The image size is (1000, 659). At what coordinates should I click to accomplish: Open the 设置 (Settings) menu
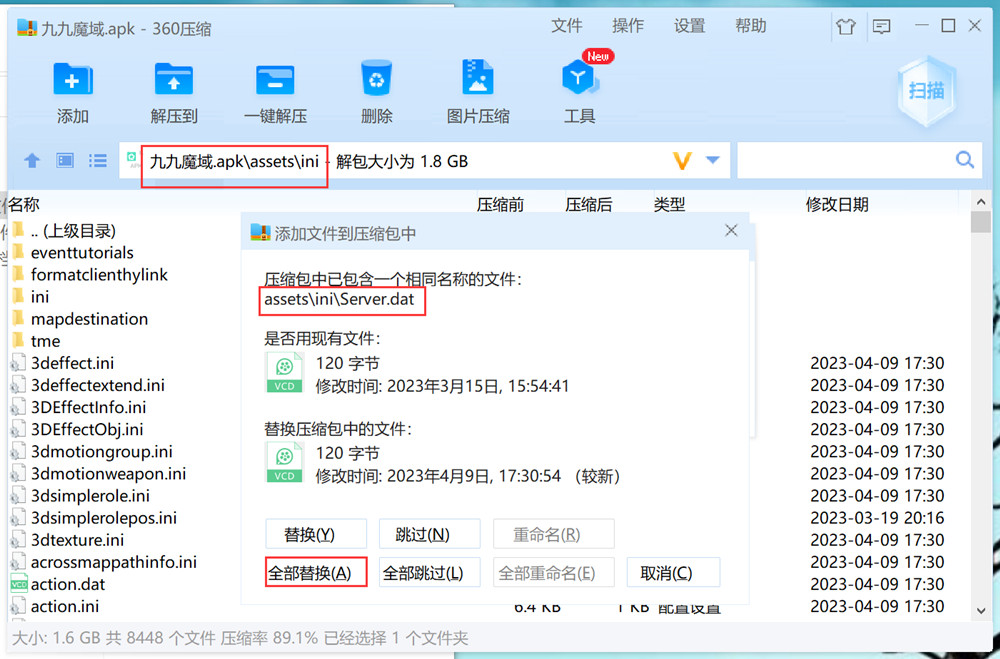pos(689,26)
